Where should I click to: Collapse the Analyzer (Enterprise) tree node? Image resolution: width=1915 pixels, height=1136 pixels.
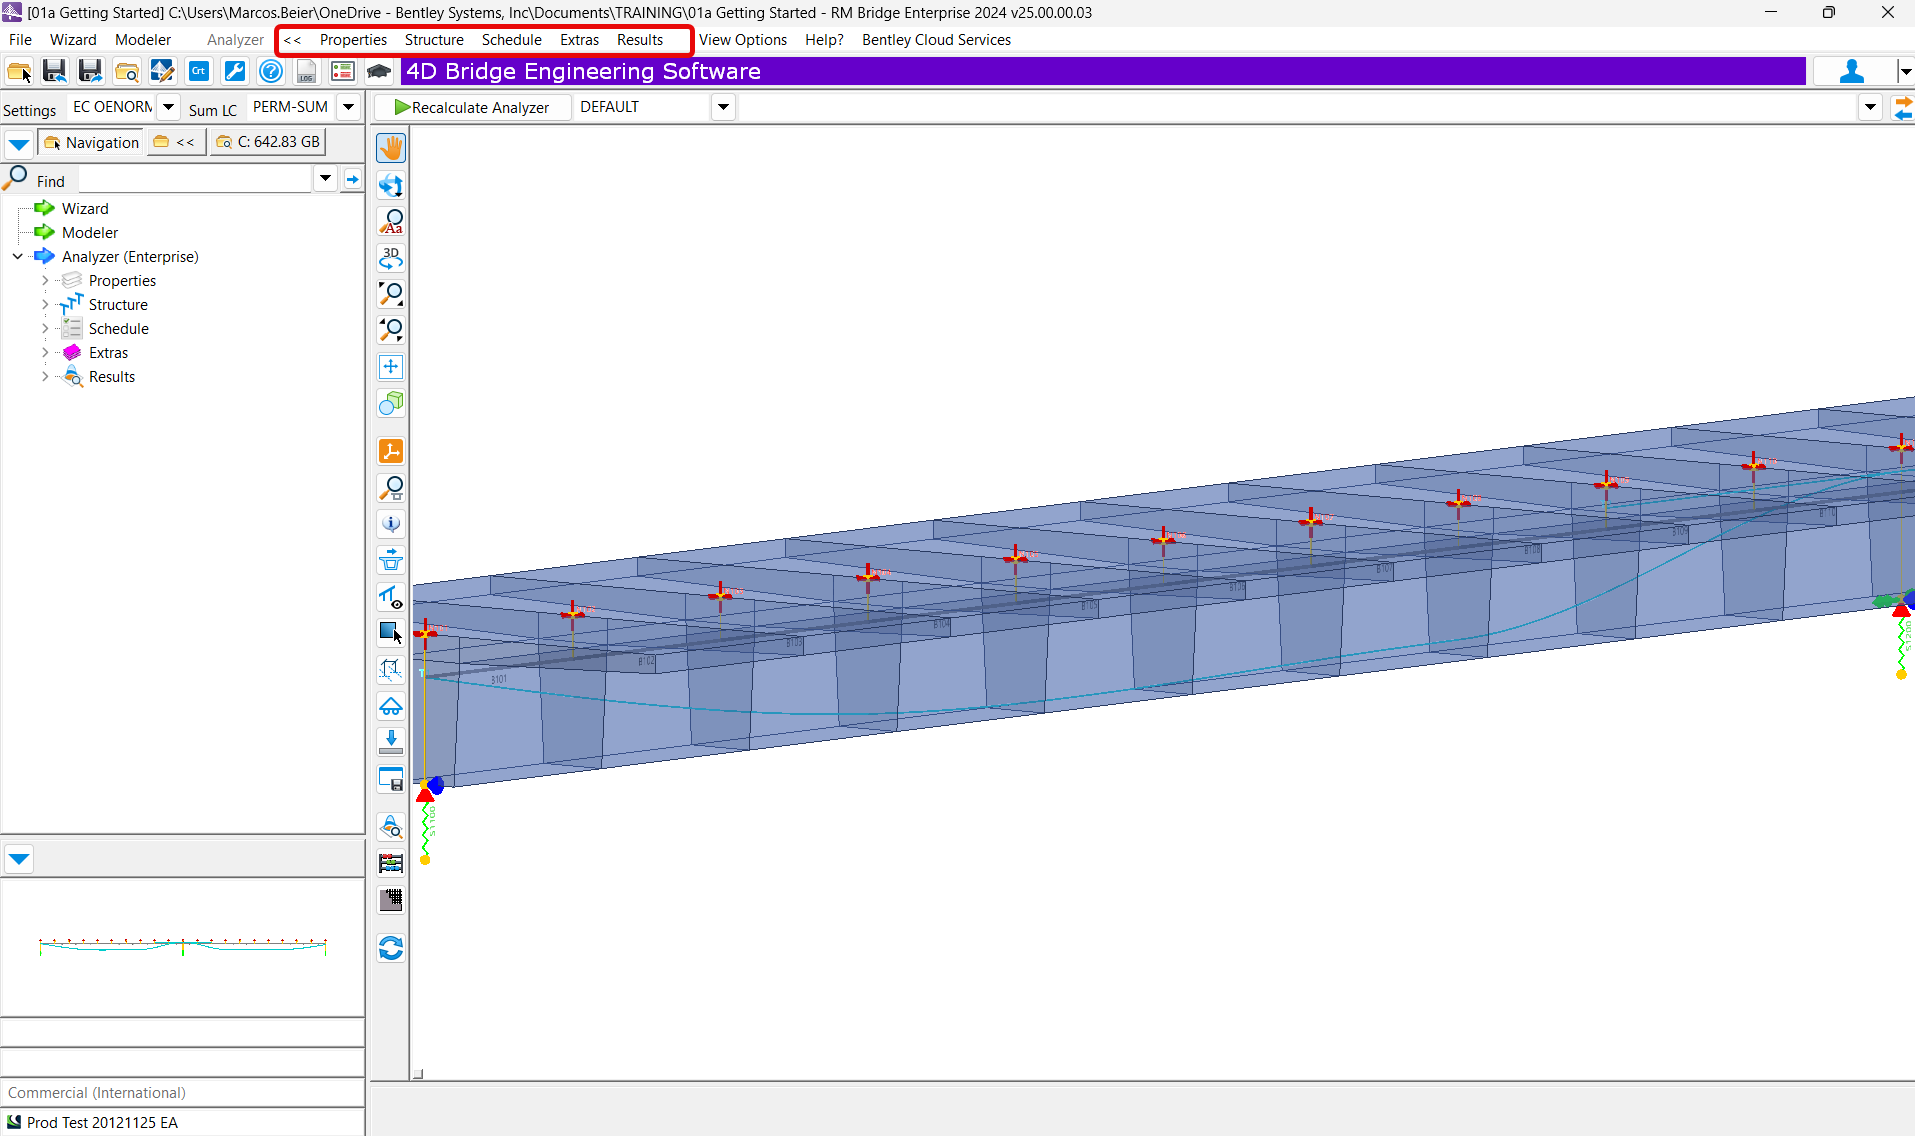18,257
